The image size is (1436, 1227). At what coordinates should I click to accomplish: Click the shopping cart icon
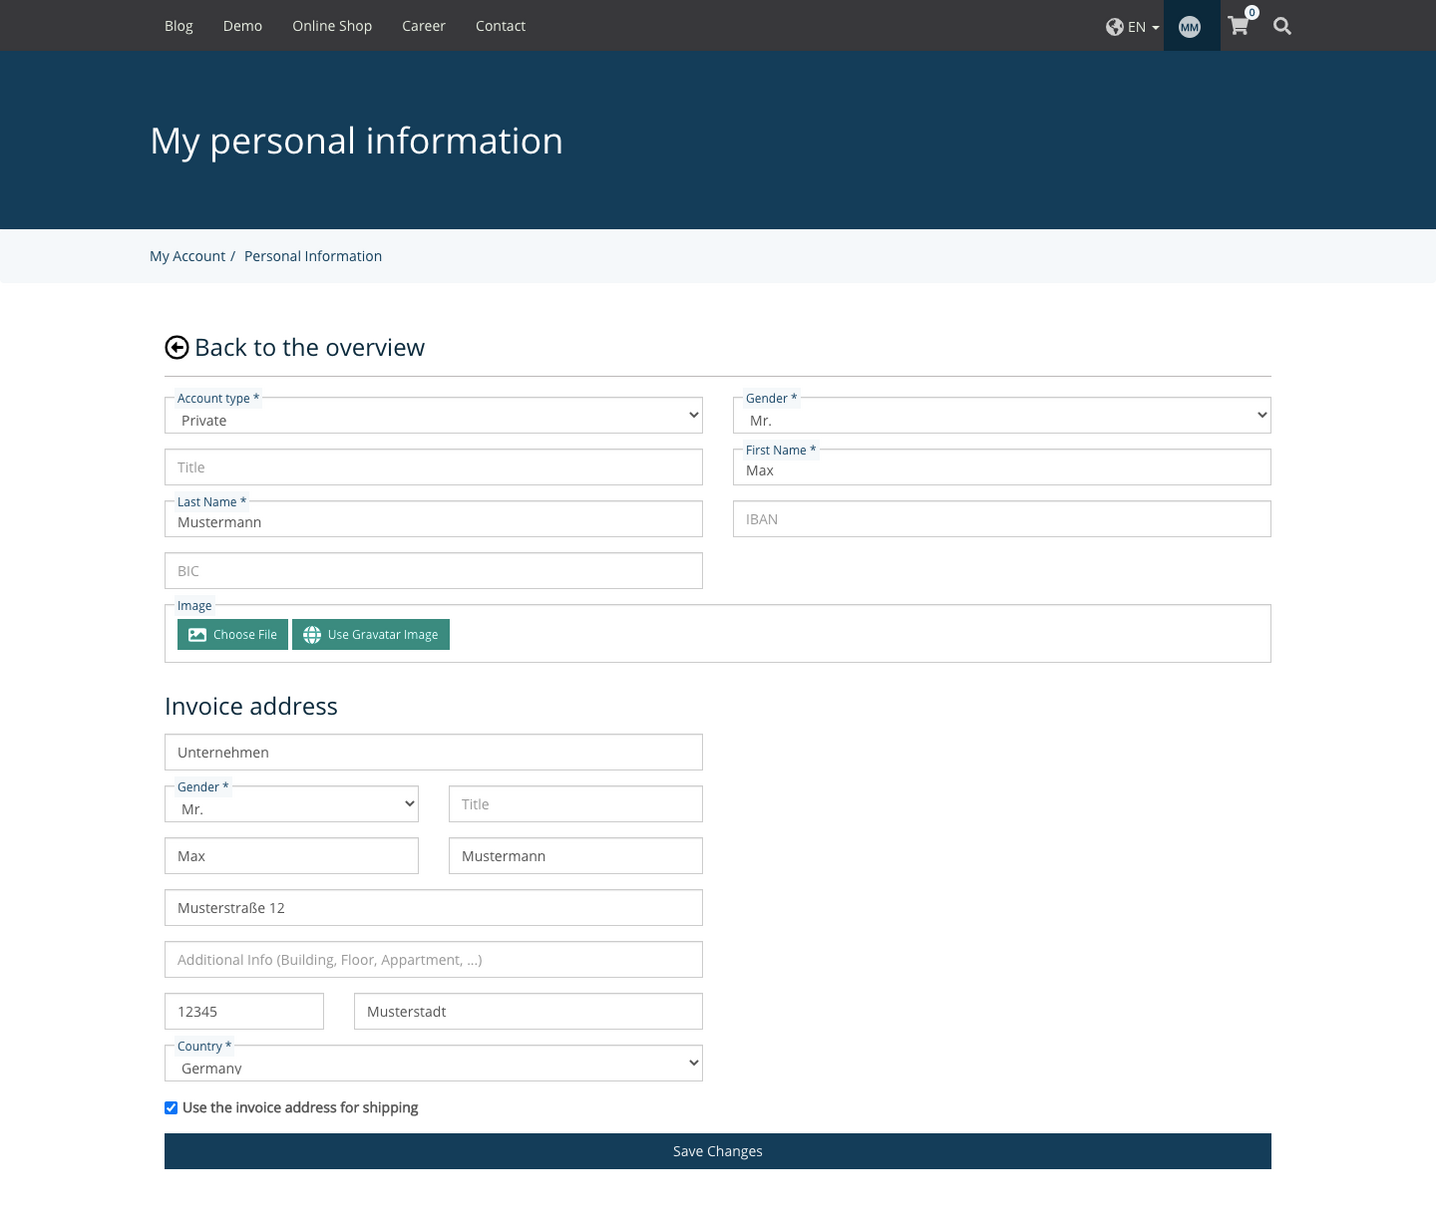pos(1238,26)
